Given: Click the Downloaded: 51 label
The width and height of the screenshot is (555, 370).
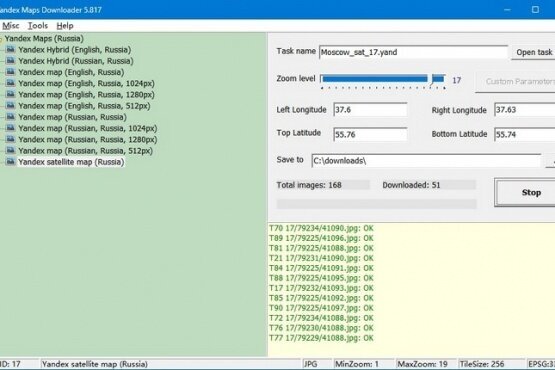Looking at the screenshot, I should (411, 185).
